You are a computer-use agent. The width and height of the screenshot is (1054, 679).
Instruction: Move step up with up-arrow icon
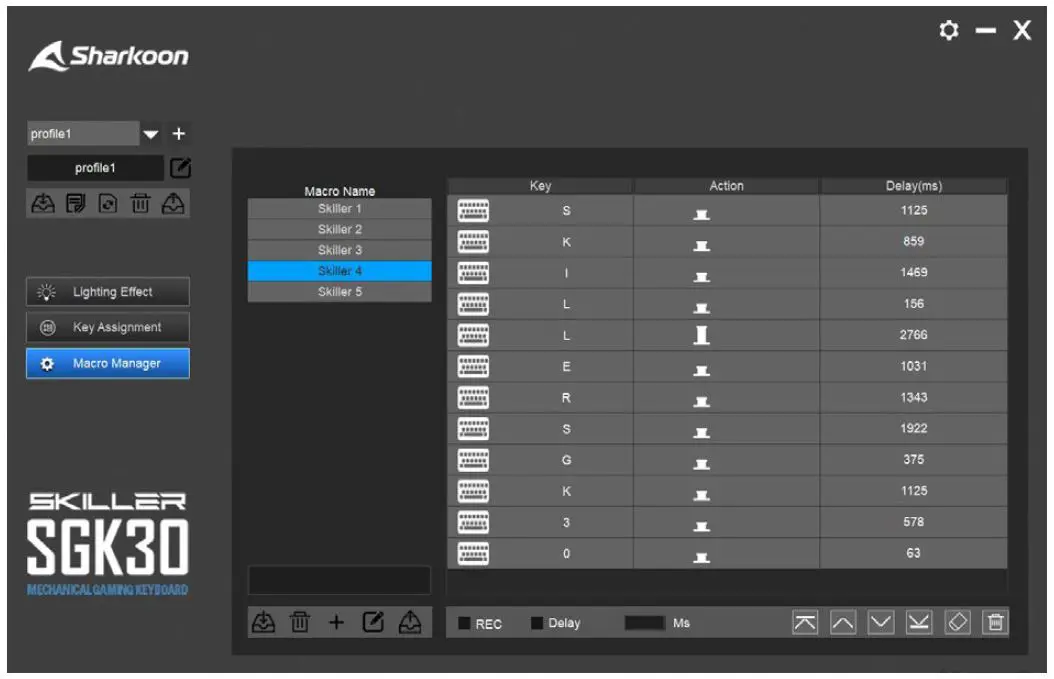tap(843, 623)
